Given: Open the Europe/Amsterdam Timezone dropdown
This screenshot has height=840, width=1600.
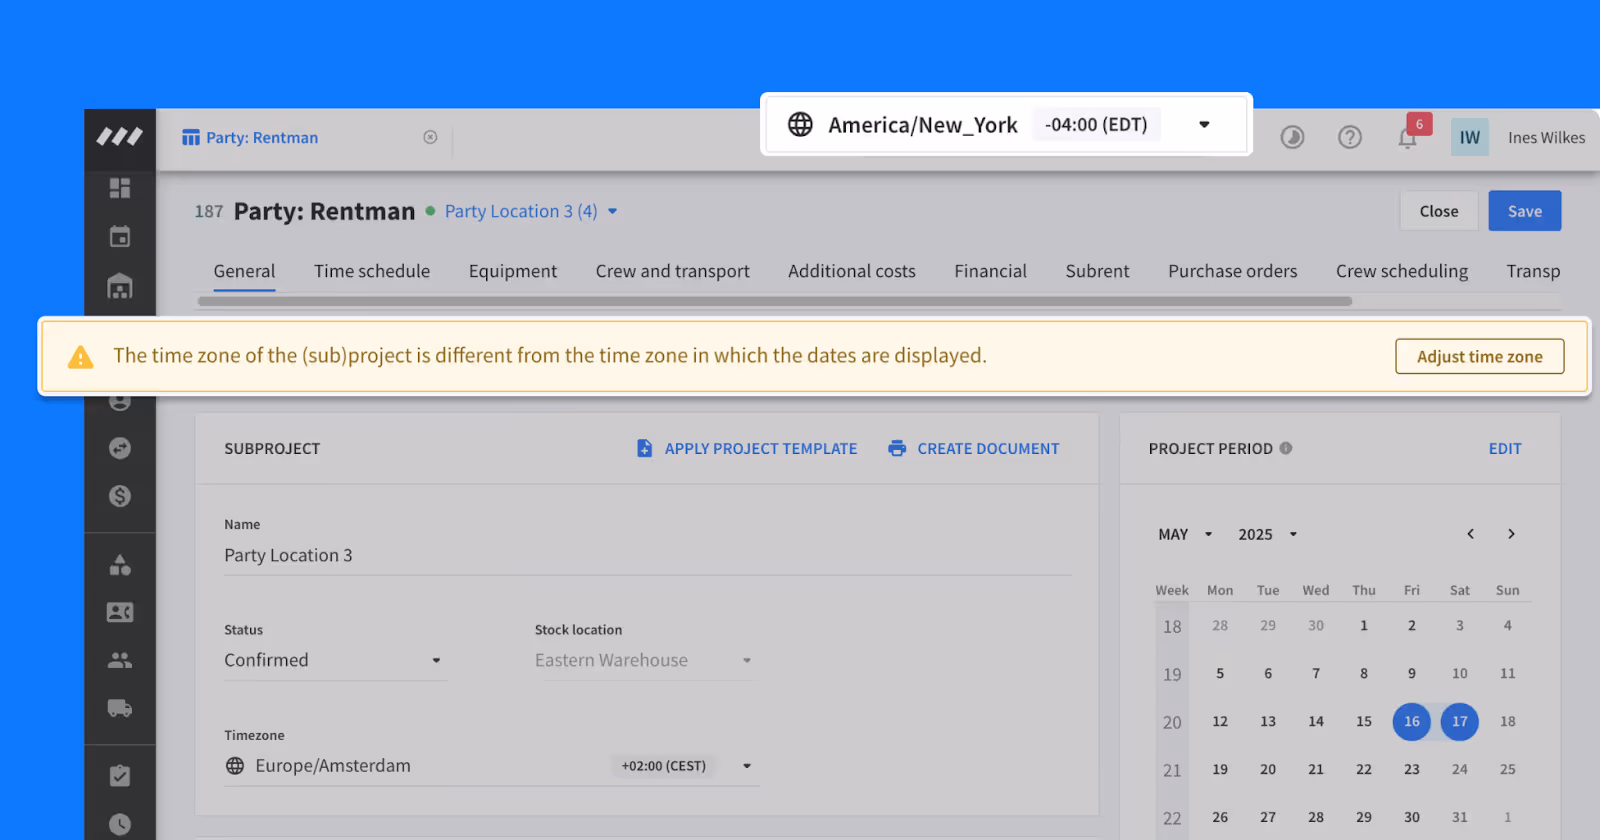Looking at the screenshot, I should [x=491, y=766].
